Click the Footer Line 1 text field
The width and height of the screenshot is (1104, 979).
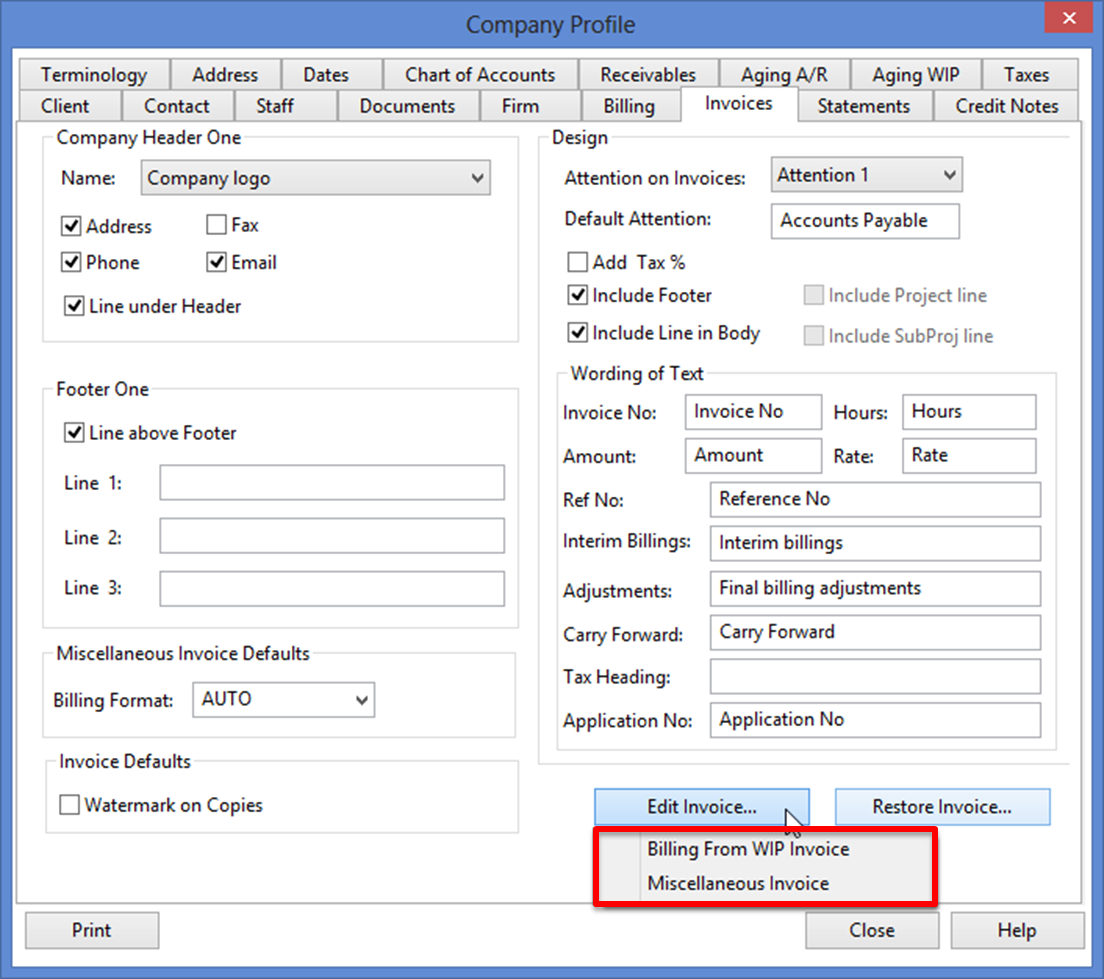pos(332,483)
